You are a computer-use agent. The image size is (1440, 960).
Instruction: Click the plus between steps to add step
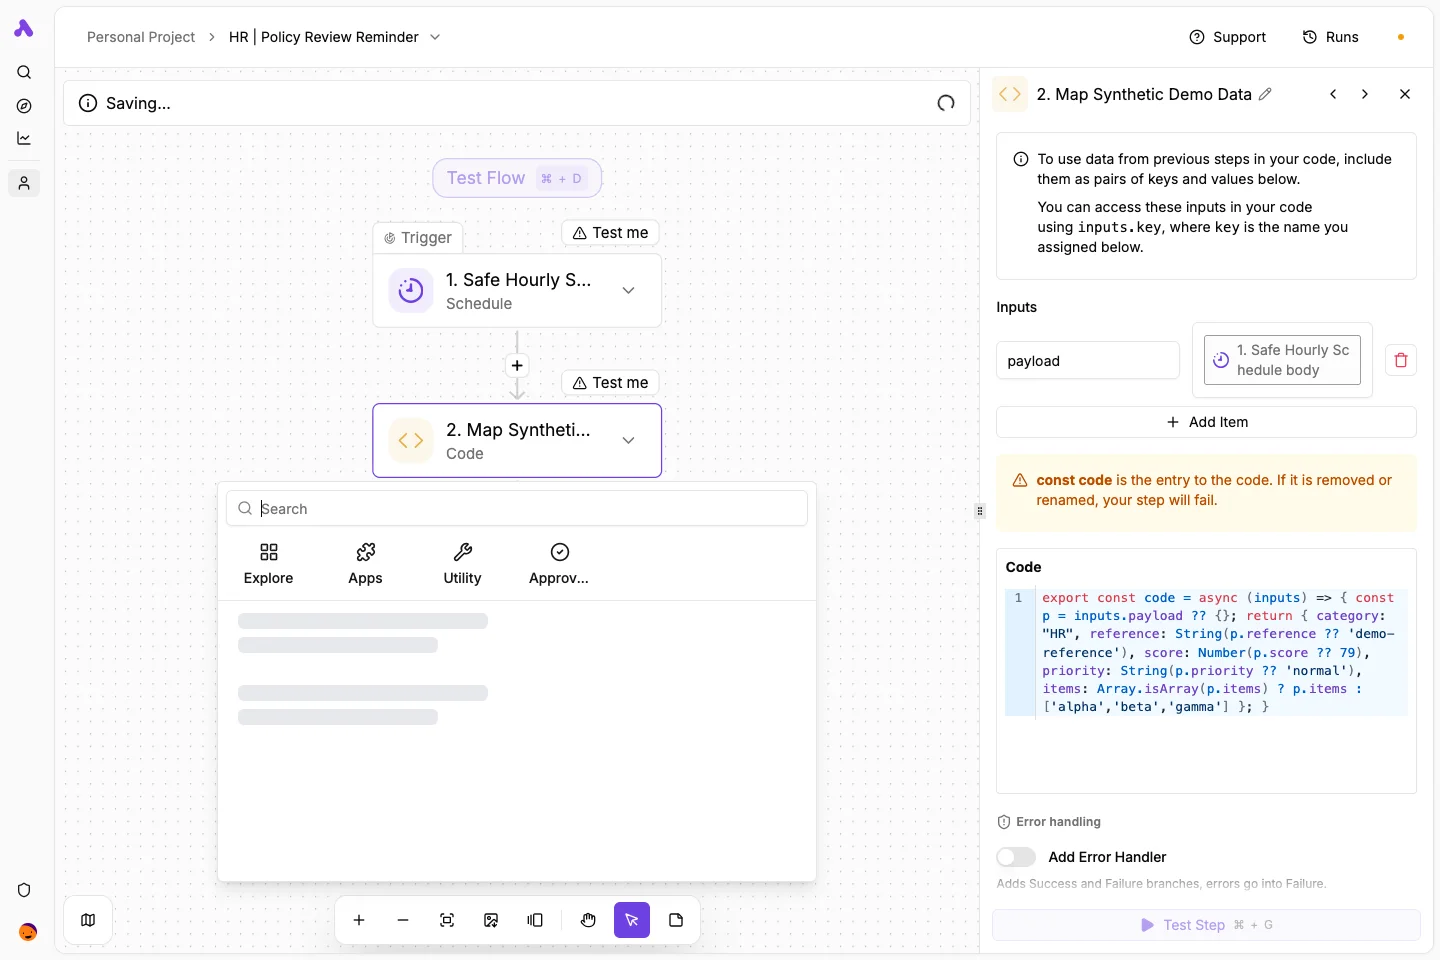click(x=517, y=365)
